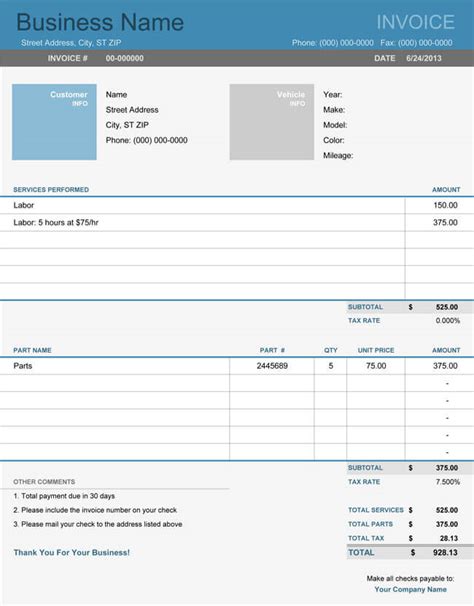Screen dimensions: 474x606
Task: Click the customer Name field
Action: (x=116, y=95)
